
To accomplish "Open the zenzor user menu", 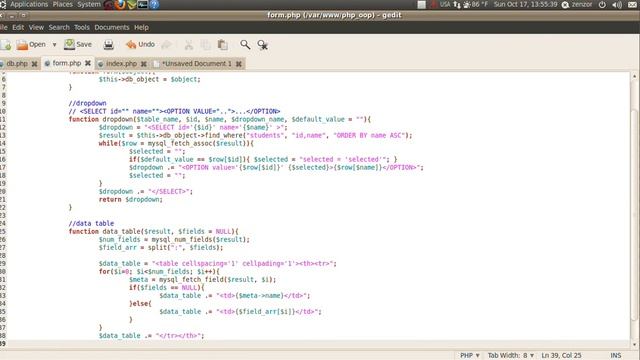I will [x=577, y=4].
